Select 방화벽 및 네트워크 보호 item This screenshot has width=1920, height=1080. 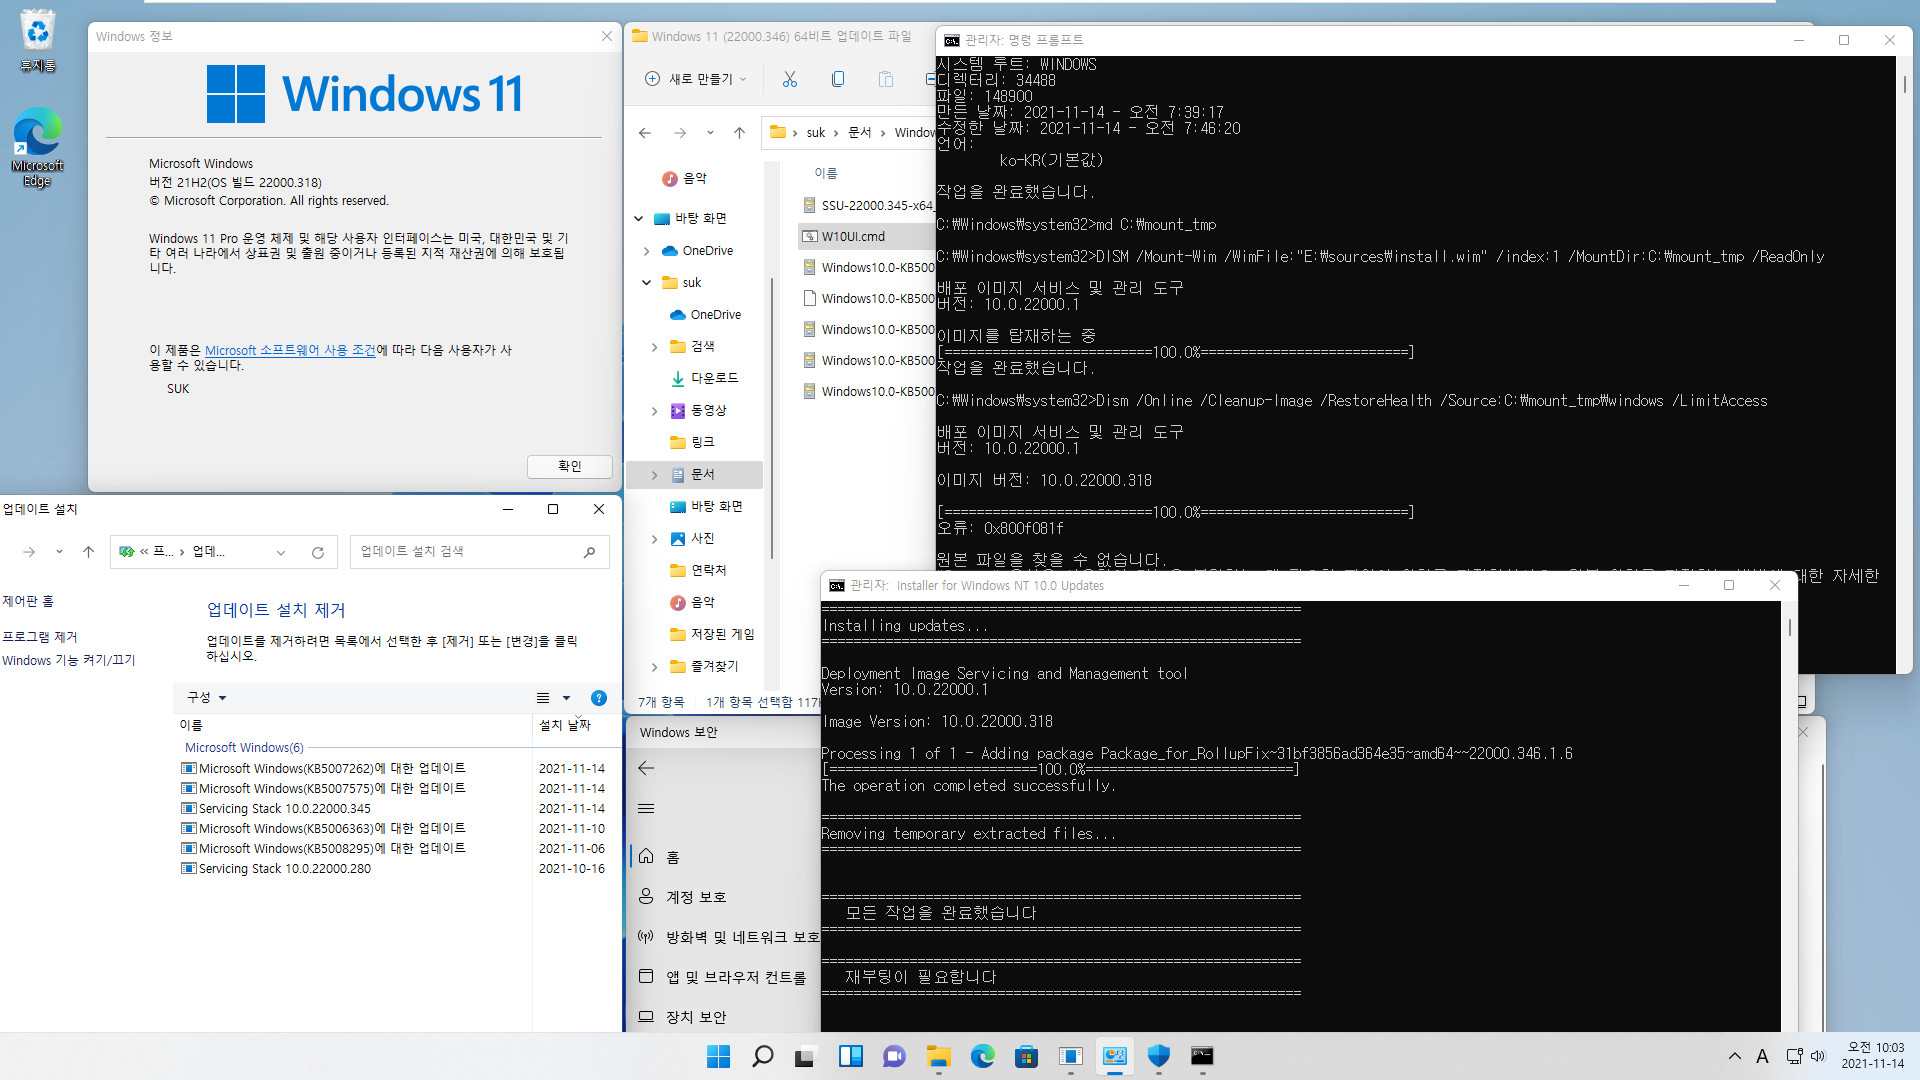pos(724,937)
